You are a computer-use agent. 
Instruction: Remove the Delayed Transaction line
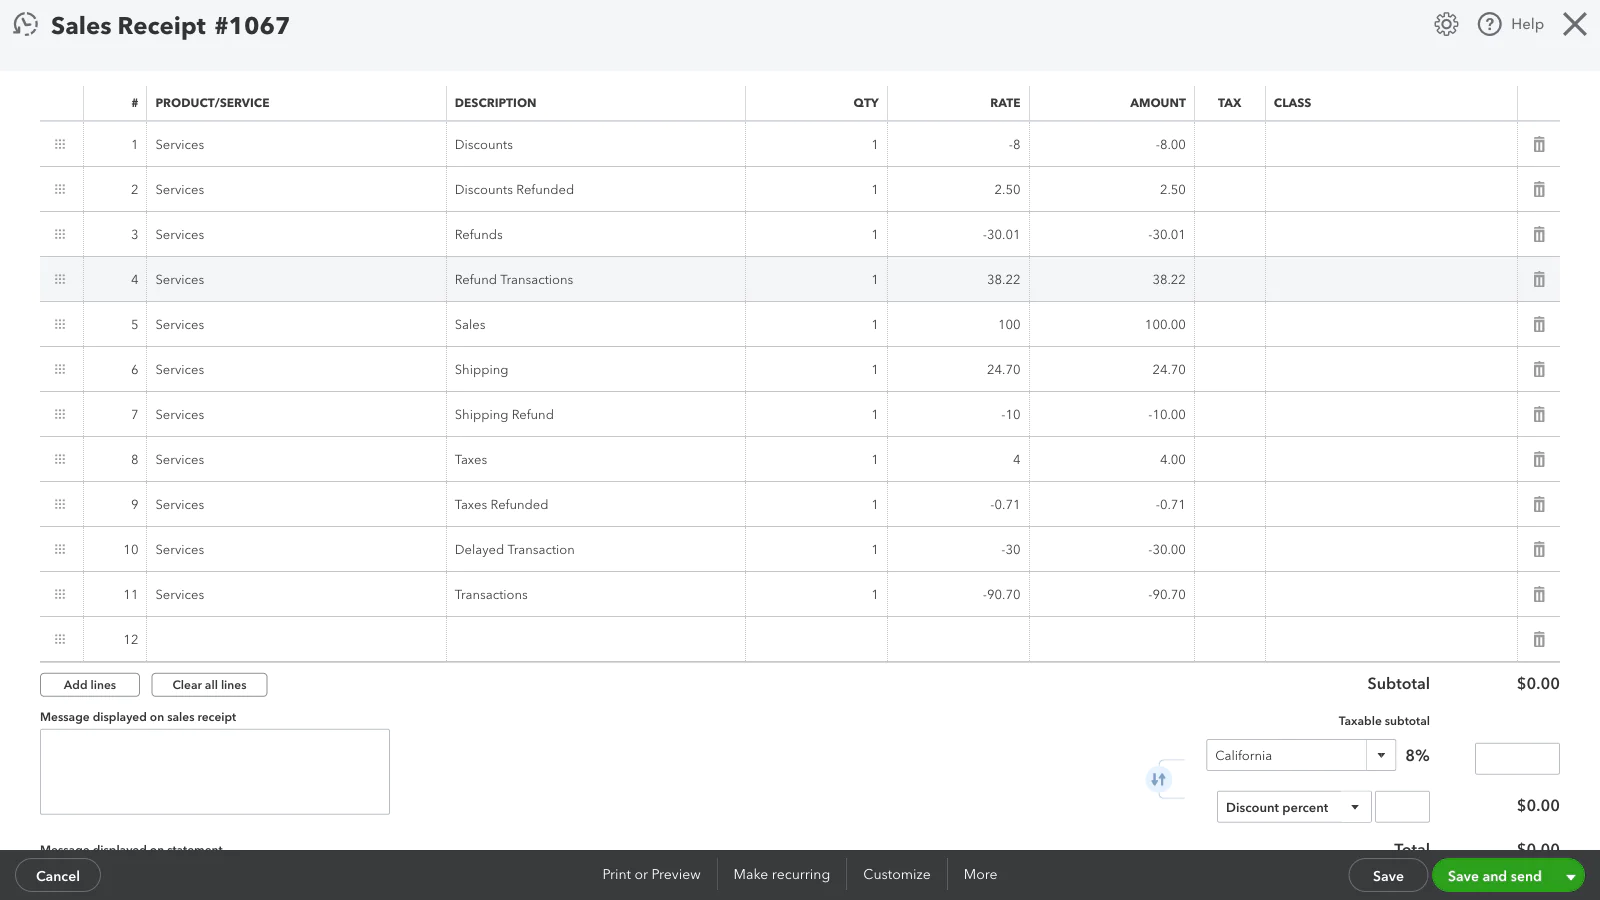(1539, 550)
